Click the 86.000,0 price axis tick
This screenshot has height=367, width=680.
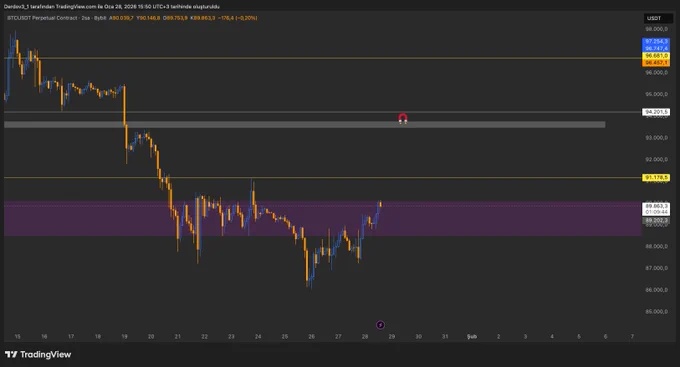pyautogui.click(x=657, y=290)
